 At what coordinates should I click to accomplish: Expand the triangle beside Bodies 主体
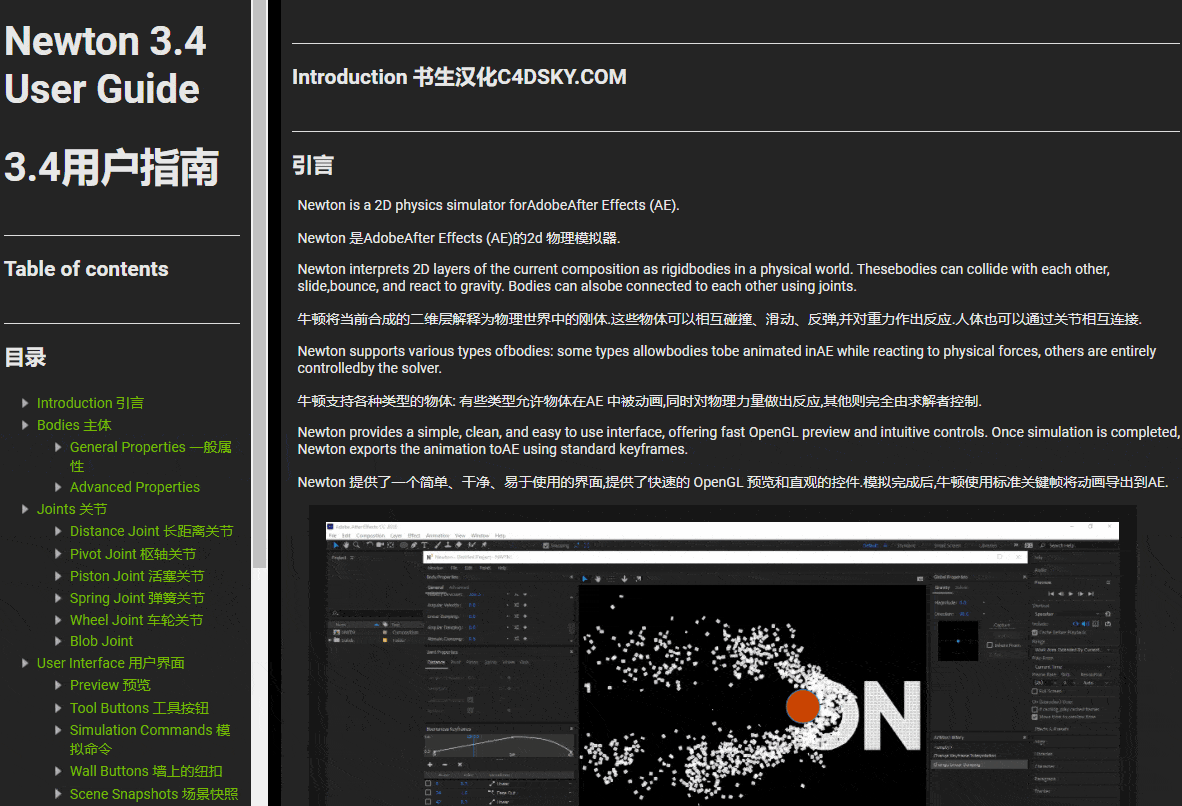[25, 425]
